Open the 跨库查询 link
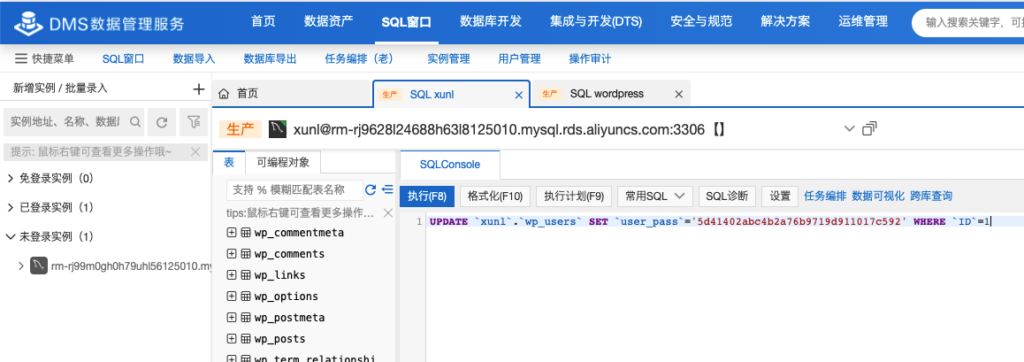Image resolution: width=1024 pixels, height=362 pixels. (931, 195)
